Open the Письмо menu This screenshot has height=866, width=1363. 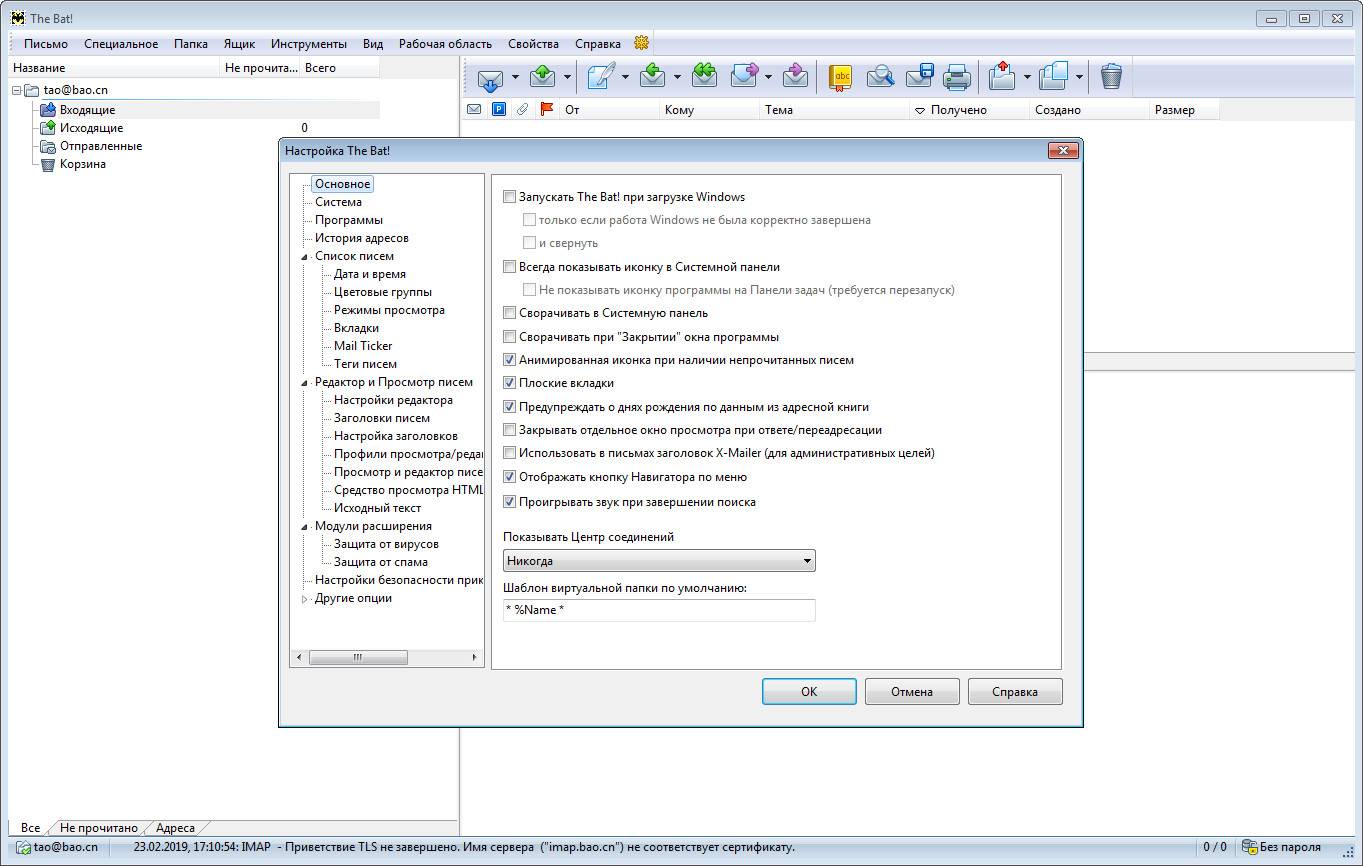pyautogui.click(x=46, y=44)
